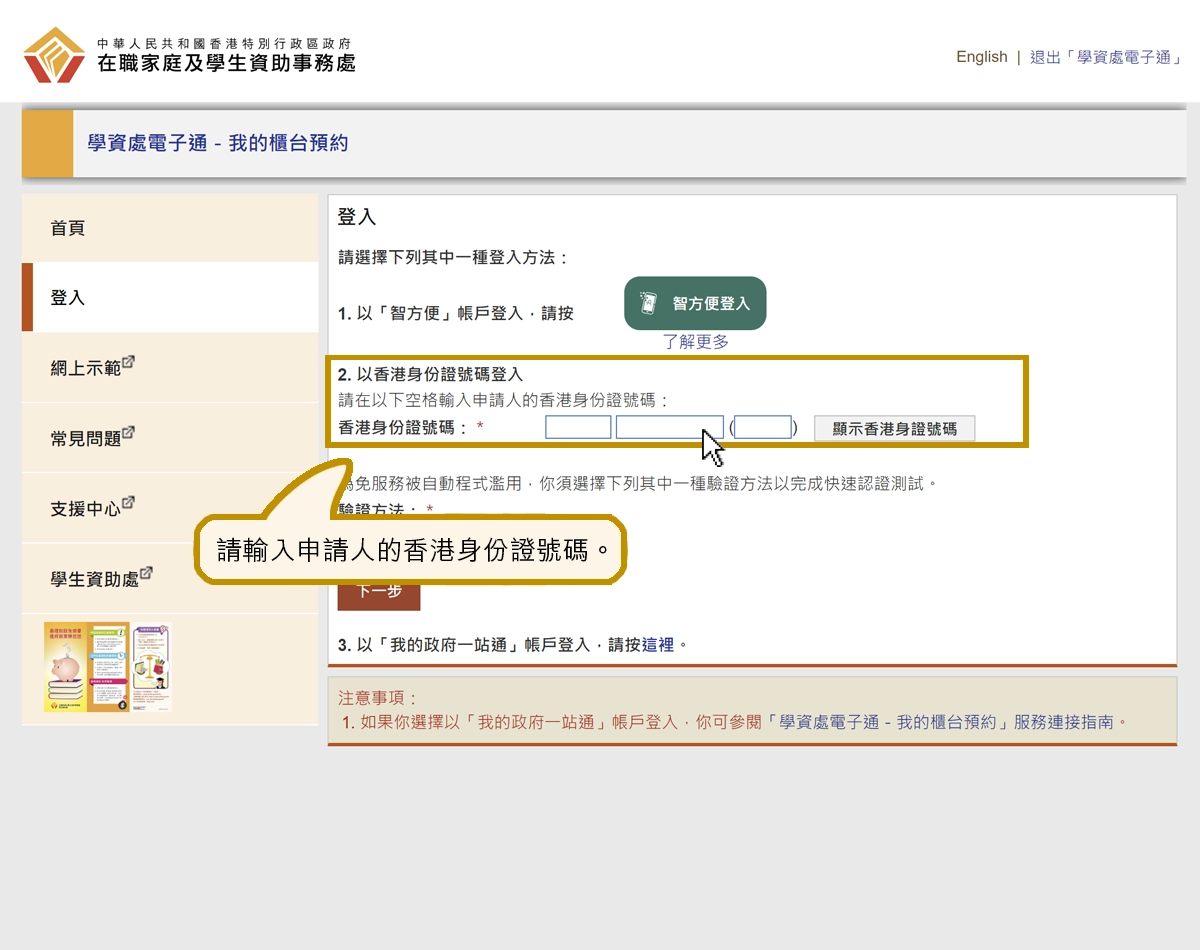Click the 智方便 phone icon
This screenshot has width=1200, height=950.
648,303
